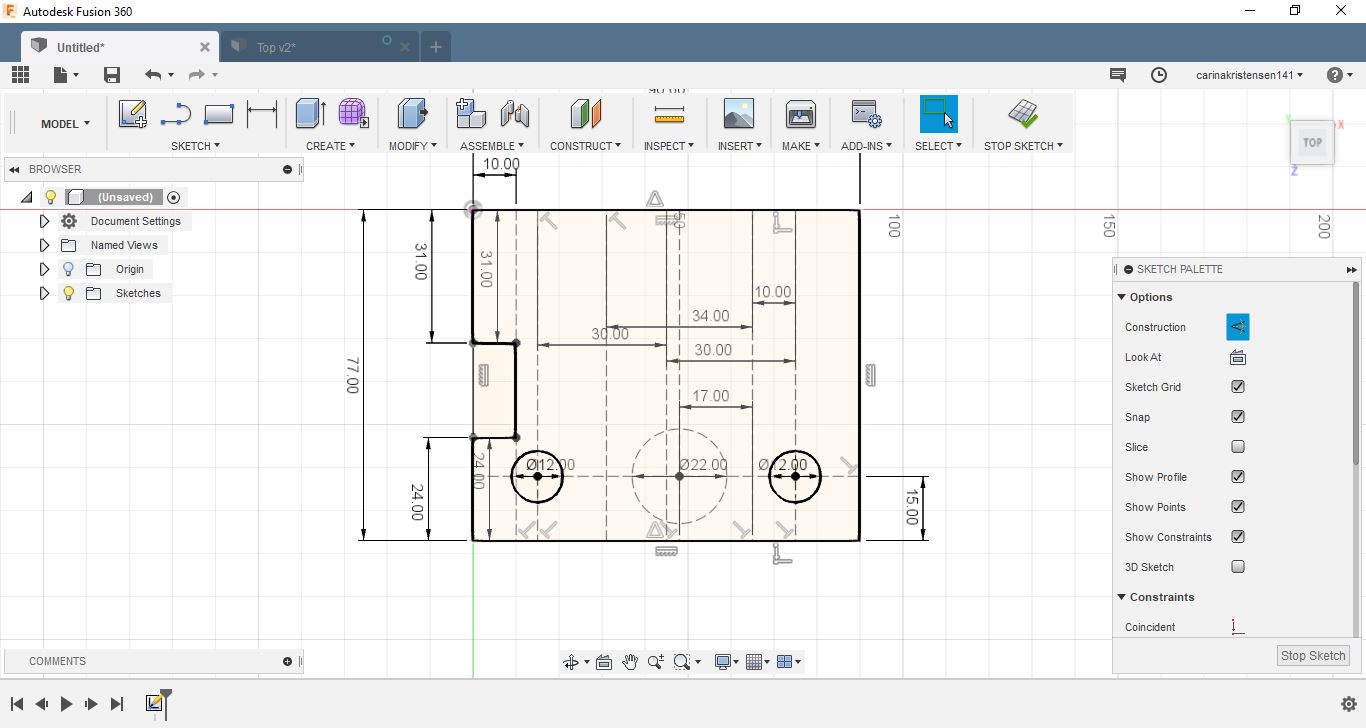Disable the Sketch Grid checkbox
The width and height of the screenshot is (1366, 728).
(x=1238, y=387)
